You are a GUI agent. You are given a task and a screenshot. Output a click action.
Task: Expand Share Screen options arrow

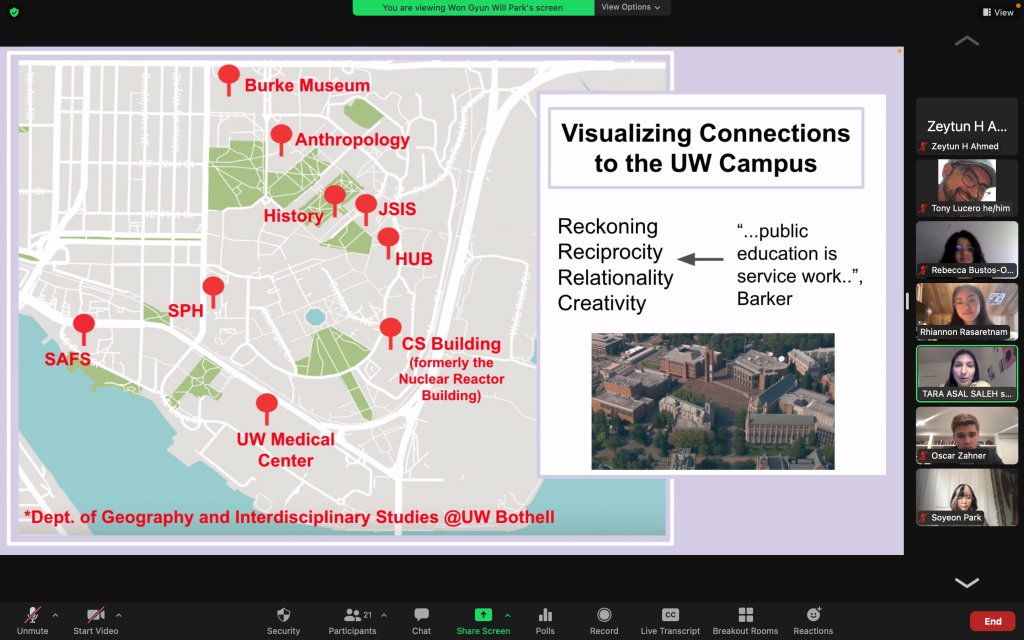tap(507, 615)
